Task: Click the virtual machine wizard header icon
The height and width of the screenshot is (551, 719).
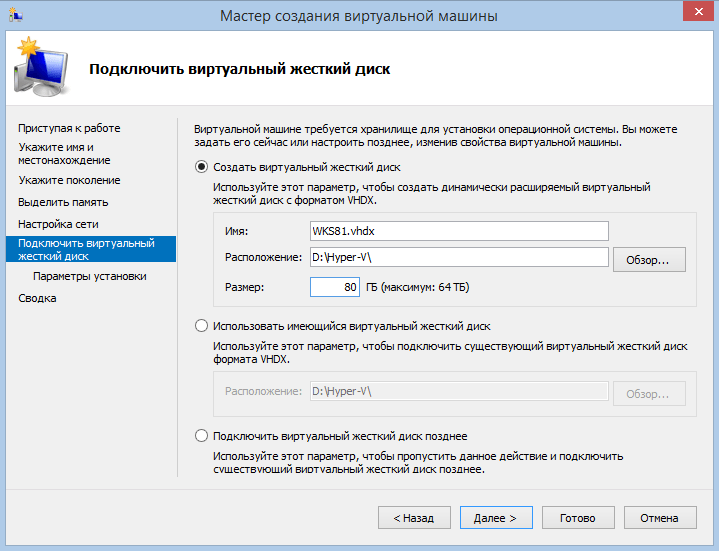Action: point(40,67)
